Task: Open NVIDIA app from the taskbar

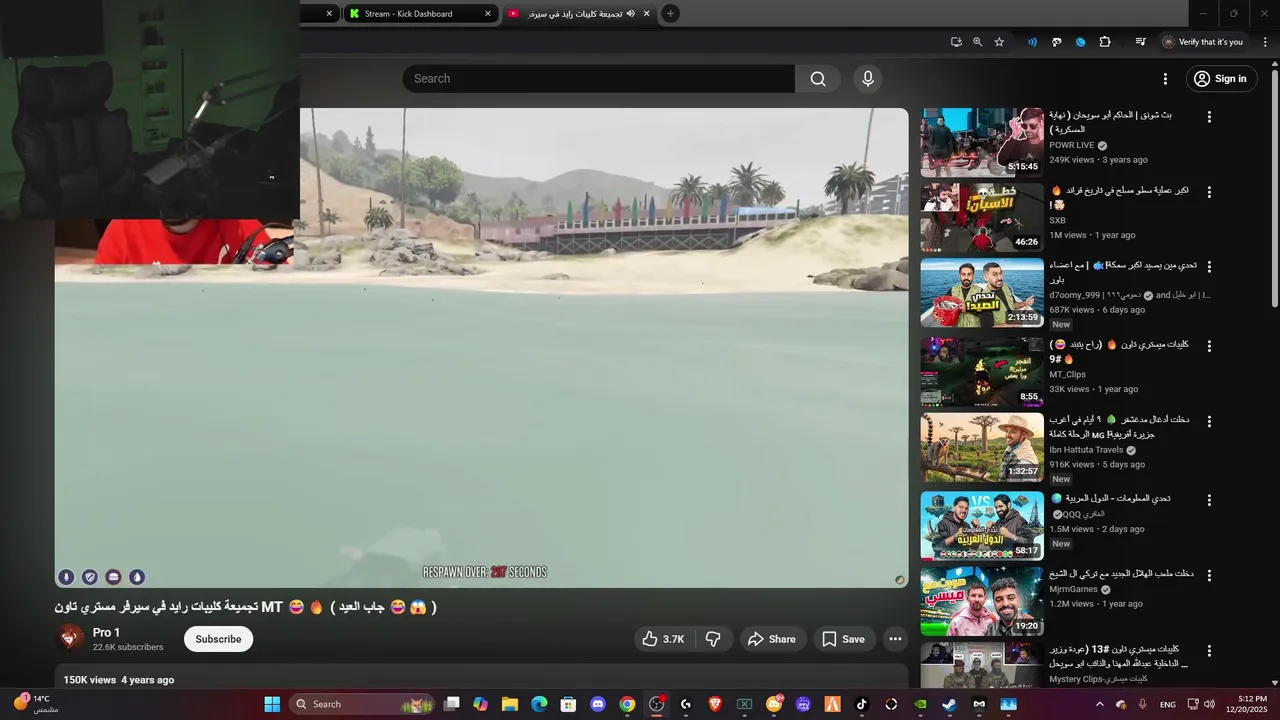Action: click(920, 704)
